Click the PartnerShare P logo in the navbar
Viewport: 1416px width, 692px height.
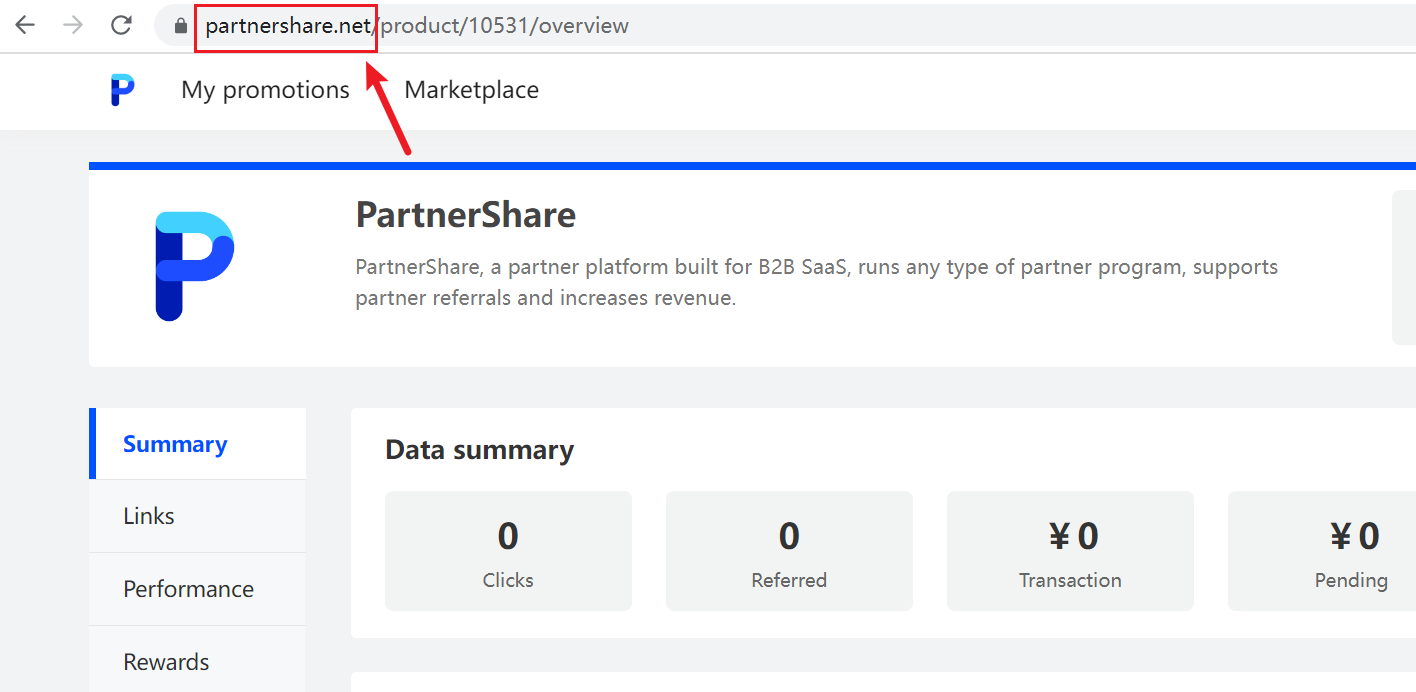pyautogui.click(x=121, y=89)
